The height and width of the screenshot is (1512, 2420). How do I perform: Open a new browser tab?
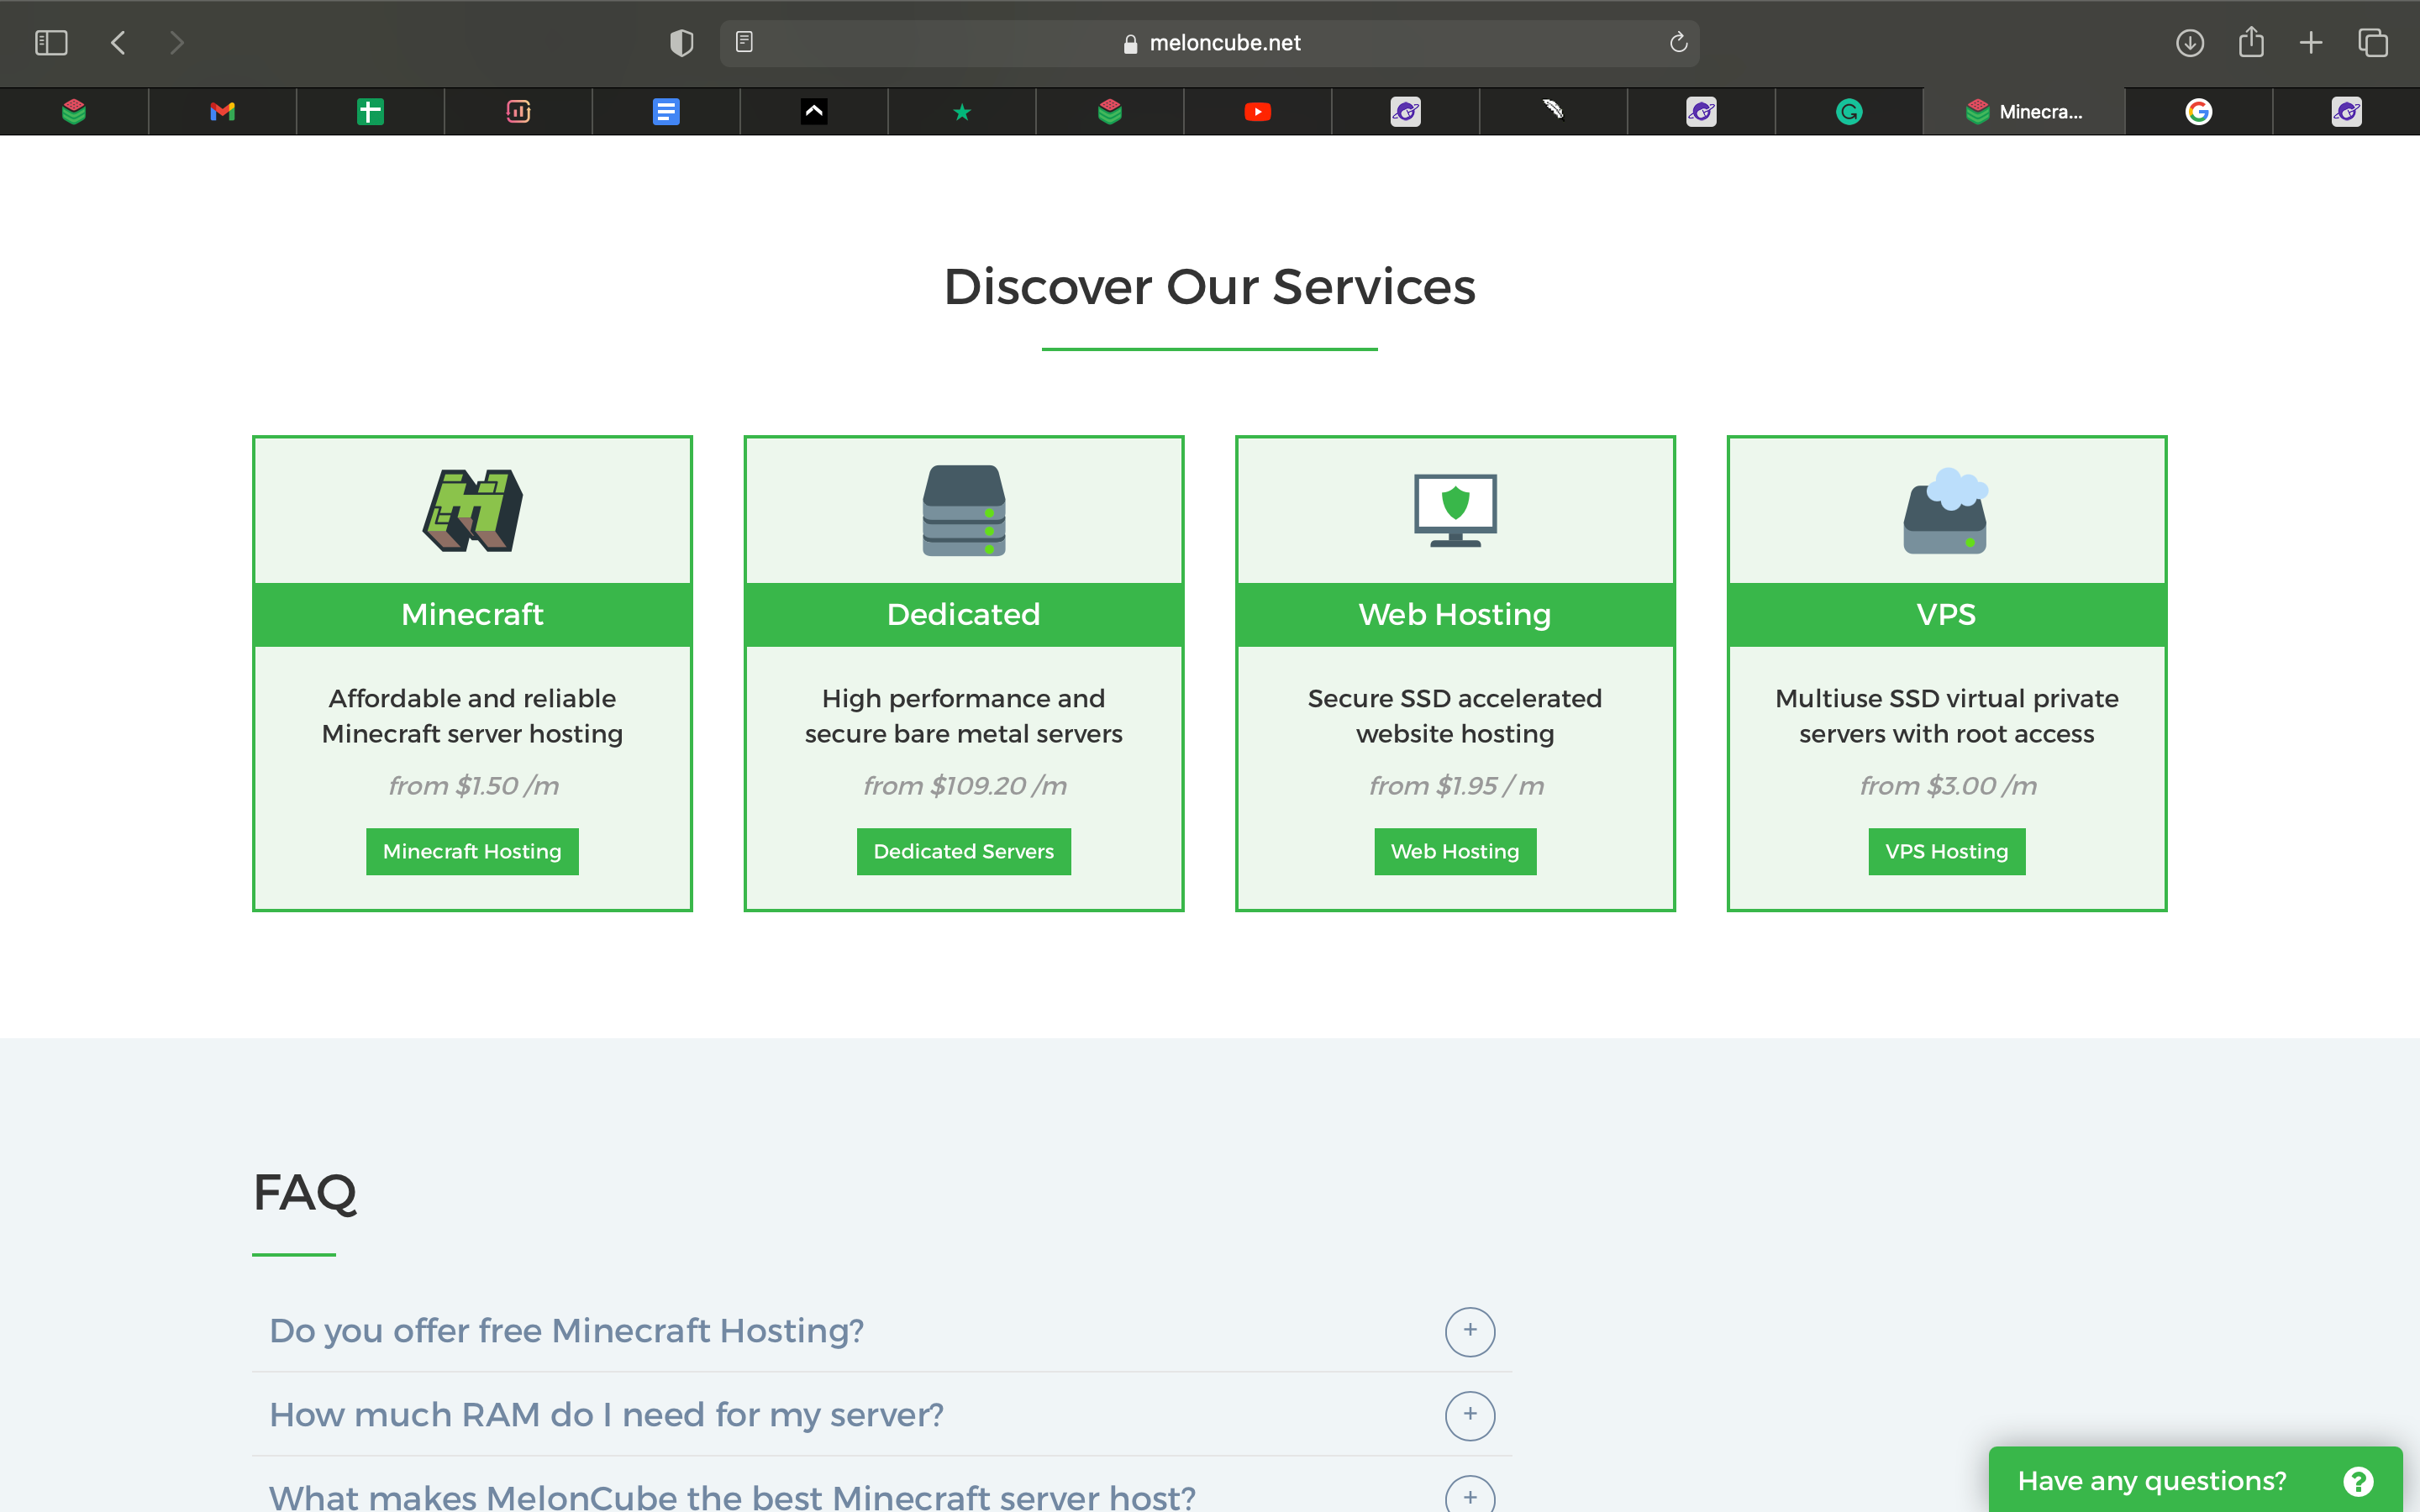tap(2311, 43)
